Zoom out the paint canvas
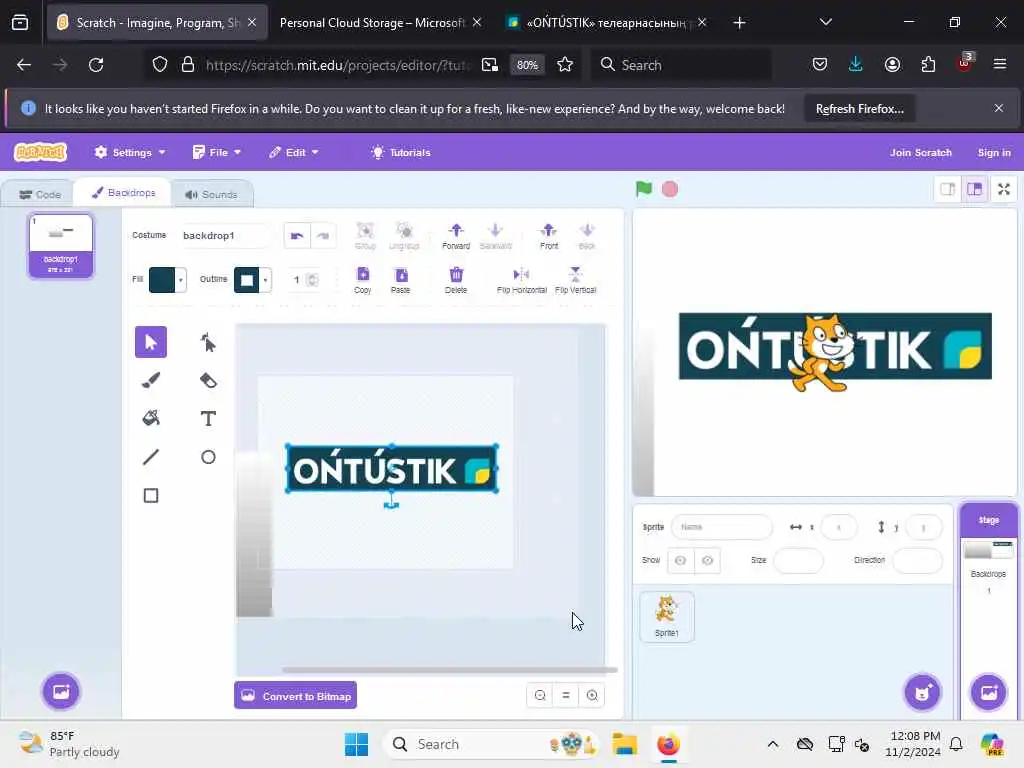1024x768 pixels. coord(540,696)
